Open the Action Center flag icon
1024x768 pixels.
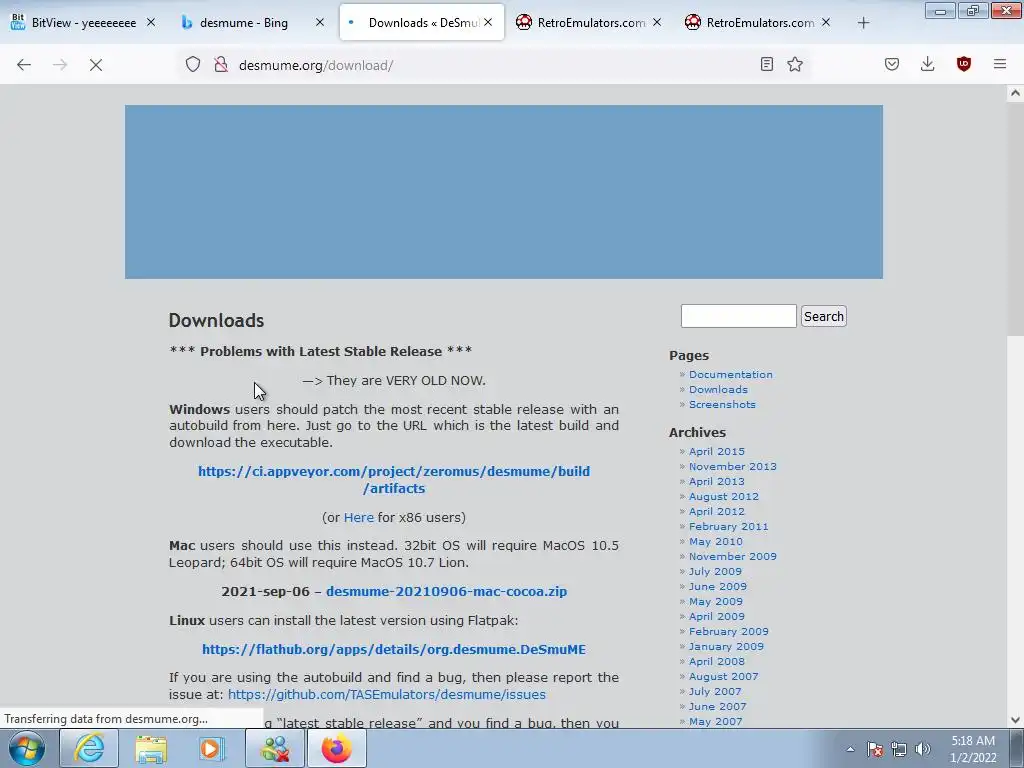(875, 749)
